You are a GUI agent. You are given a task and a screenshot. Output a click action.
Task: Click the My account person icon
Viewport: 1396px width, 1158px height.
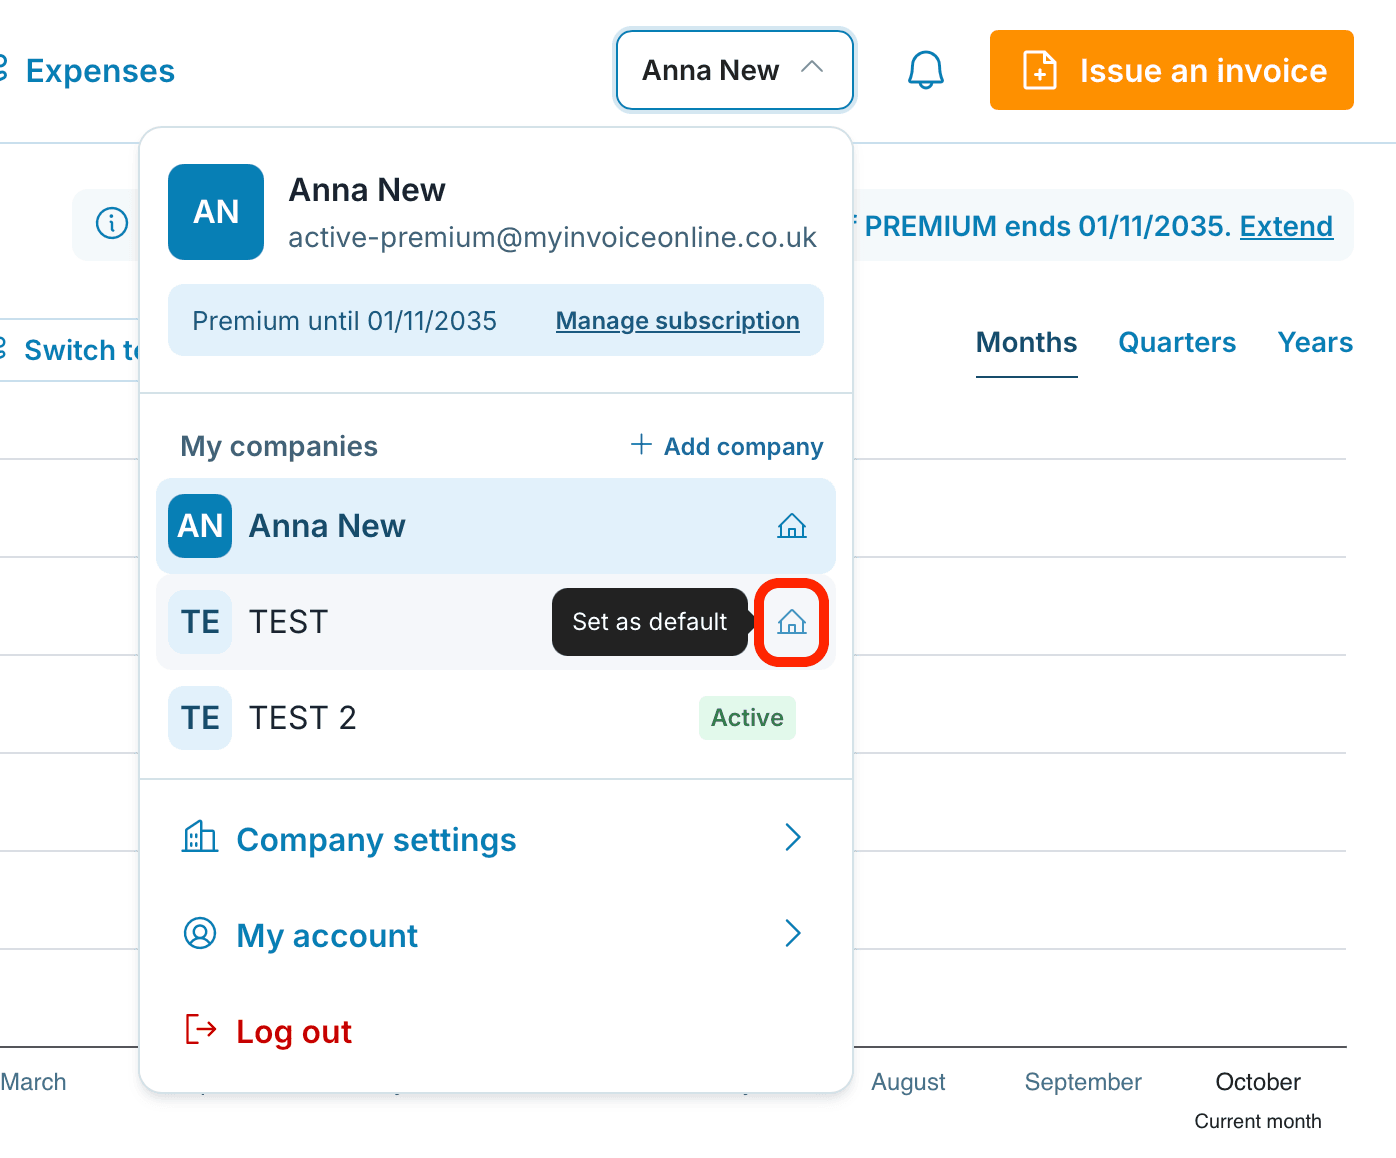(x=200, y=933)
